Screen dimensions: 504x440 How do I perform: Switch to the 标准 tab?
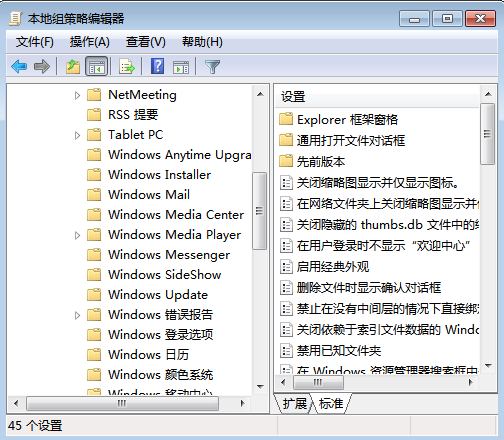(x=331, y=404)
